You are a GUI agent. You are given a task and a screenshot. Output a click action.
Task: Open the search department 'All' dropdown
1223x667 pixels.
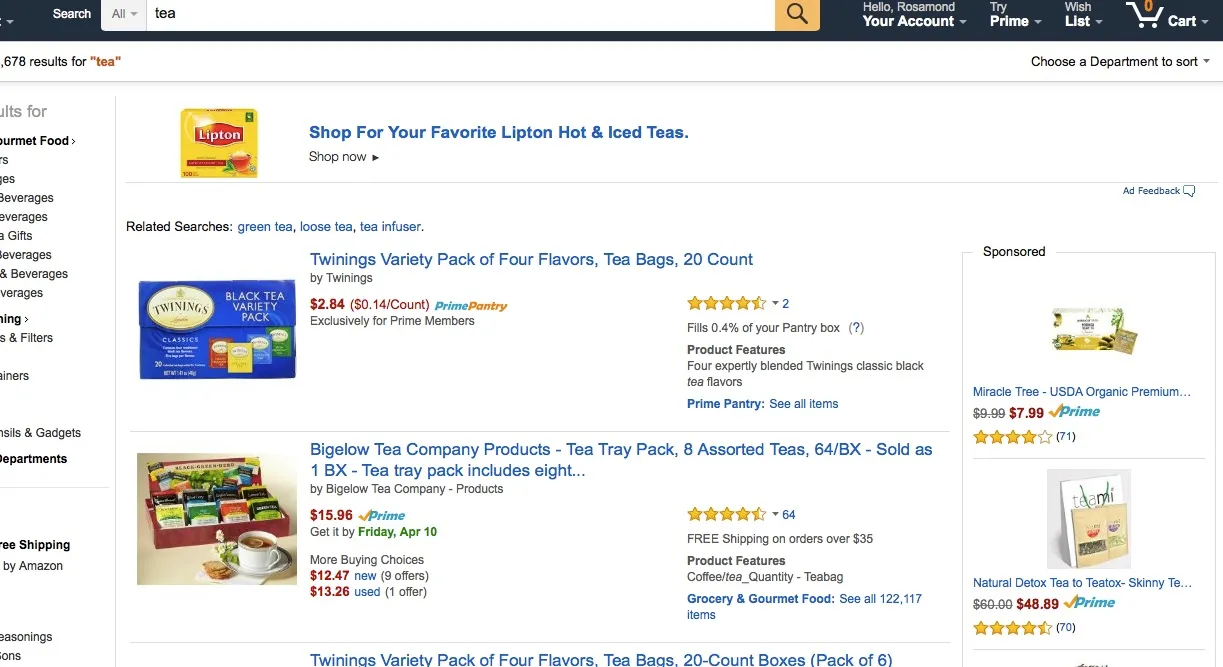(x=125, y=14)
